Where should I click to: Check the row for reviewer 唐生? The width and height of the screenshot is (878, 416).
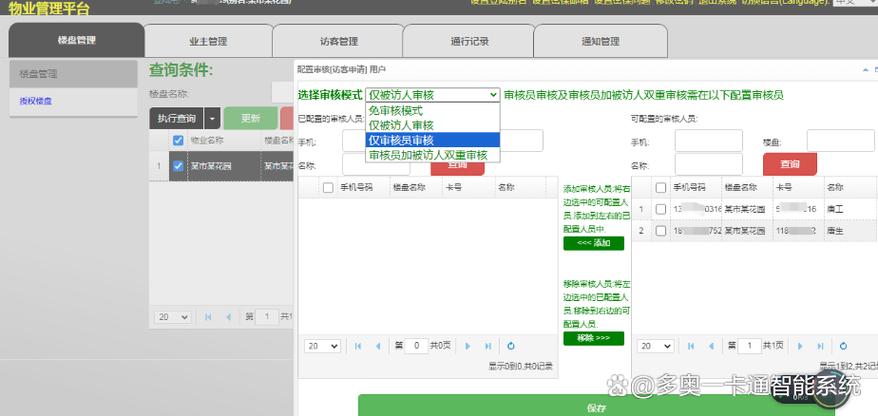[x=661, y=231]
